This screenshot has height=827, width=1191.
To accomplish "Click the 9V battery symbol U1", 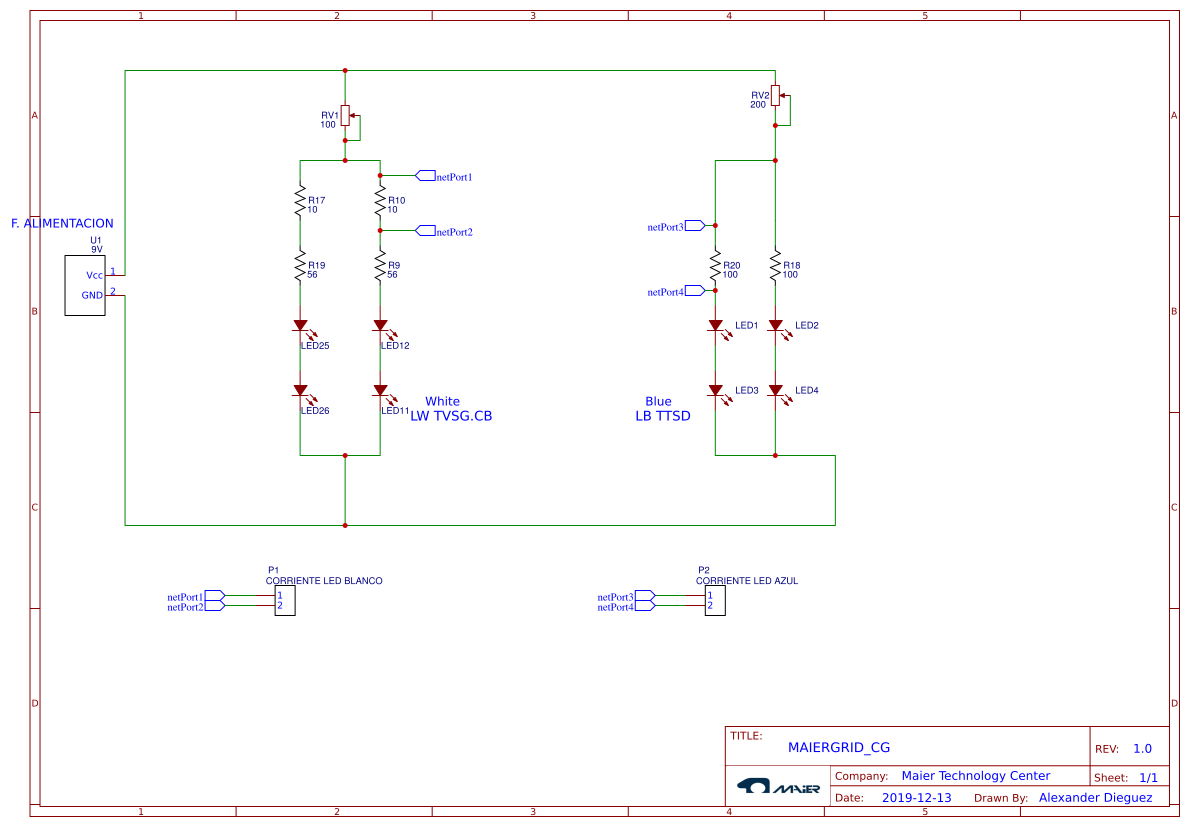I will click(85, 285).
